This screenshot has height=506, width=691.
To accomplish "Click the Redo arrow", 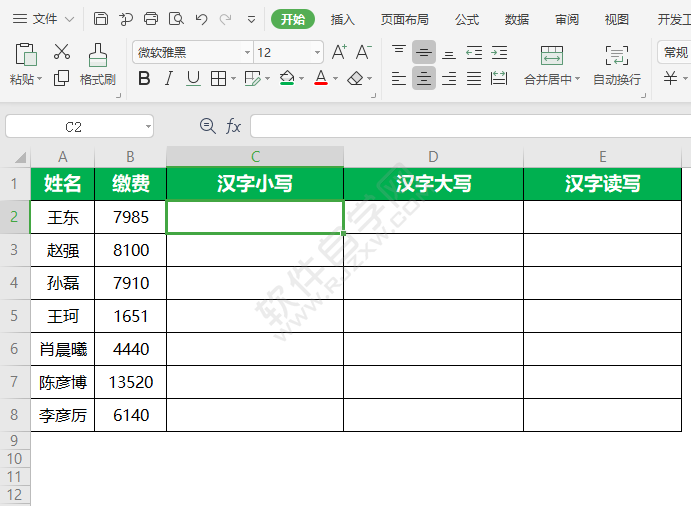I will pos(226,19).
